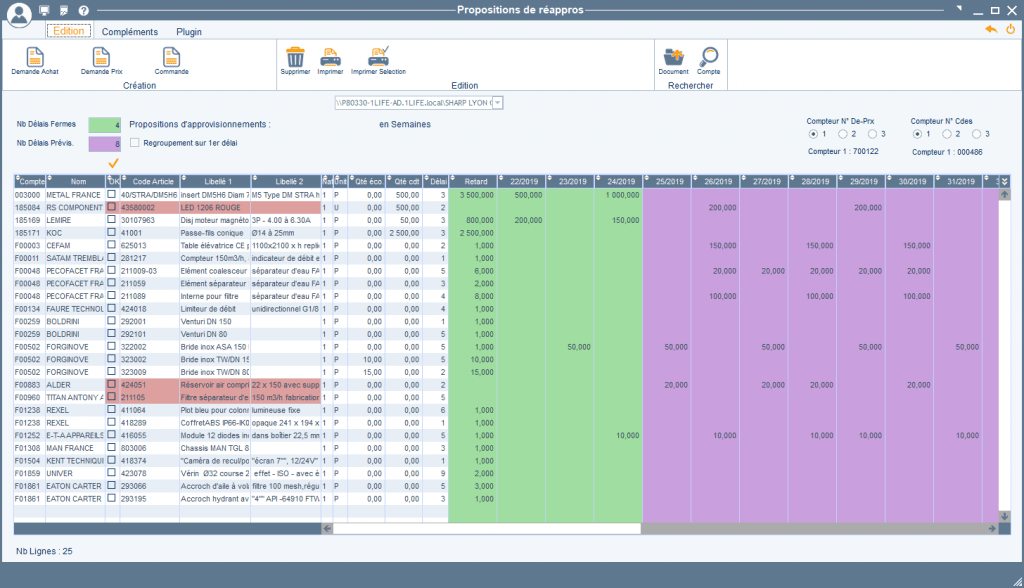Sort by Qté éco. column header
1024x588 pixels.
[366, 182]
